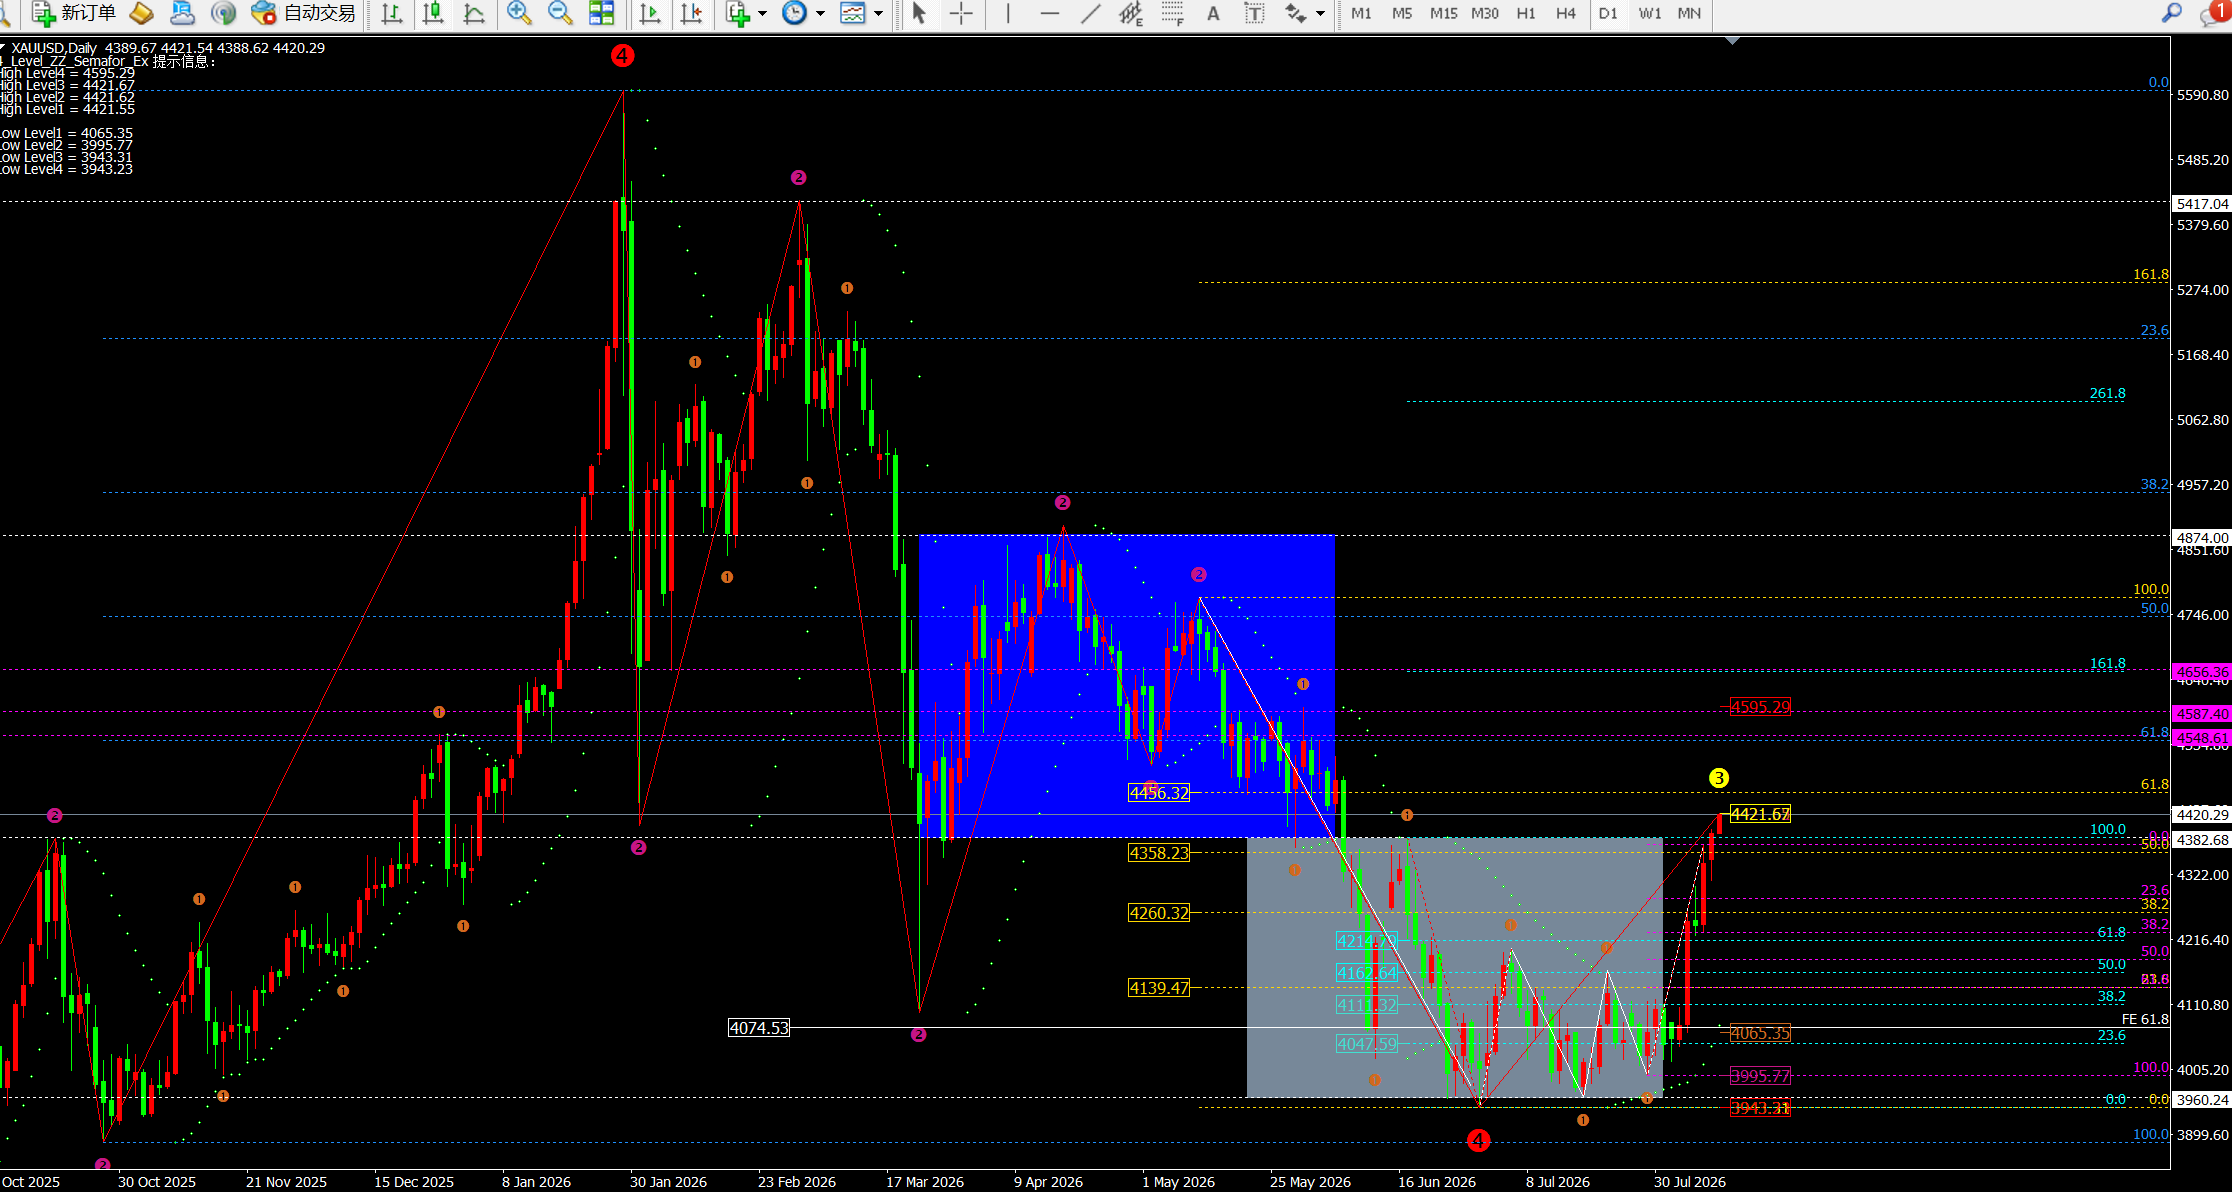2232x1192 pixels.
Task: Select the crosshair tool
Action: pyautogui.click(x=961, y=13)
